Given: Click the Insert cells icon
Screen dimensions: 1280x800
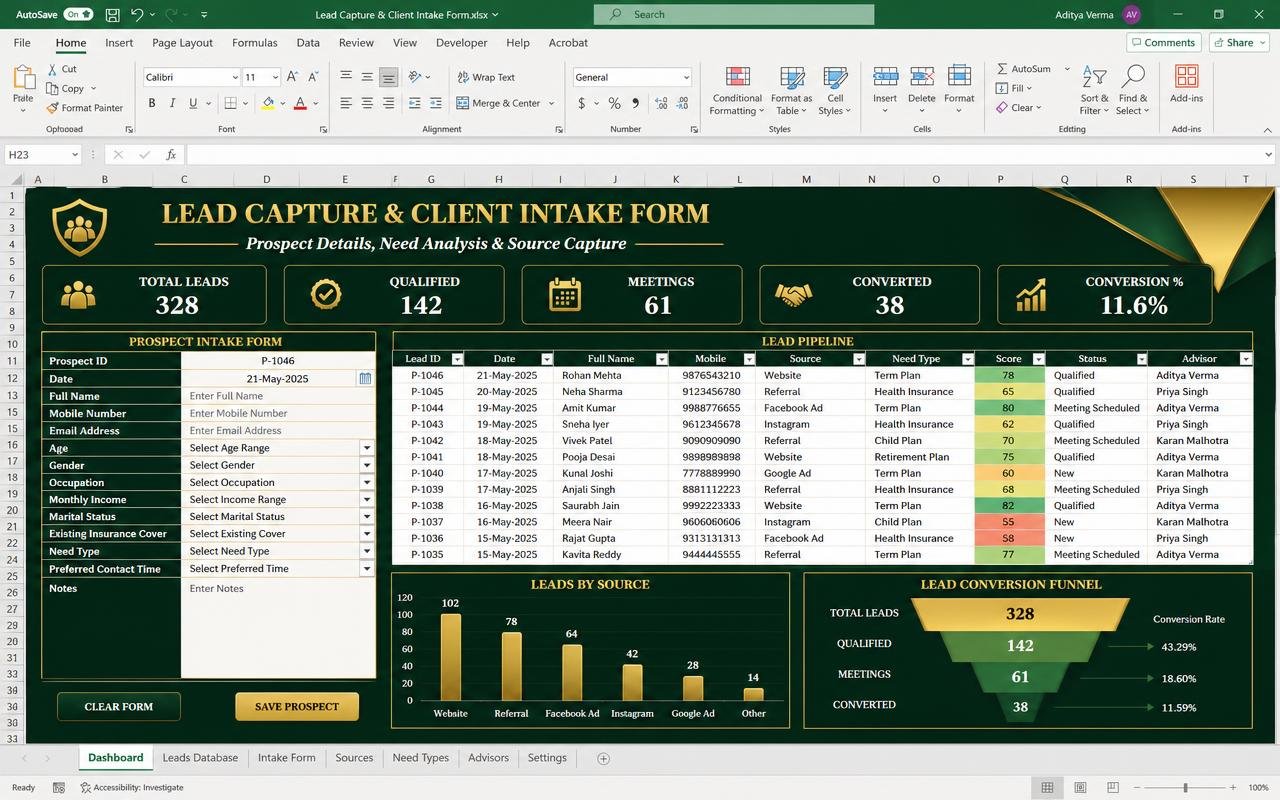Looking at the screenshot, I should [885, 78].
